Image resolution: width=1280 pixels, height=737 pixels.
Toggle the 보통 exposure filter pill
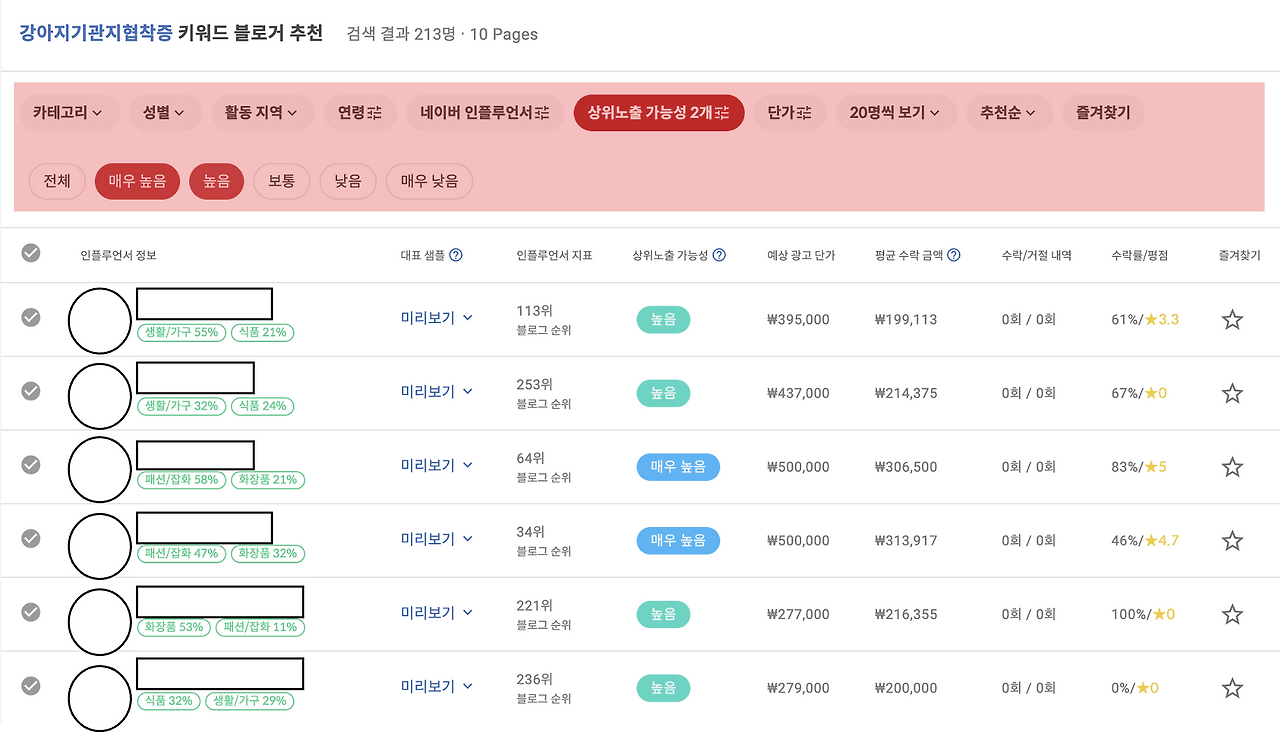[281, 181]
